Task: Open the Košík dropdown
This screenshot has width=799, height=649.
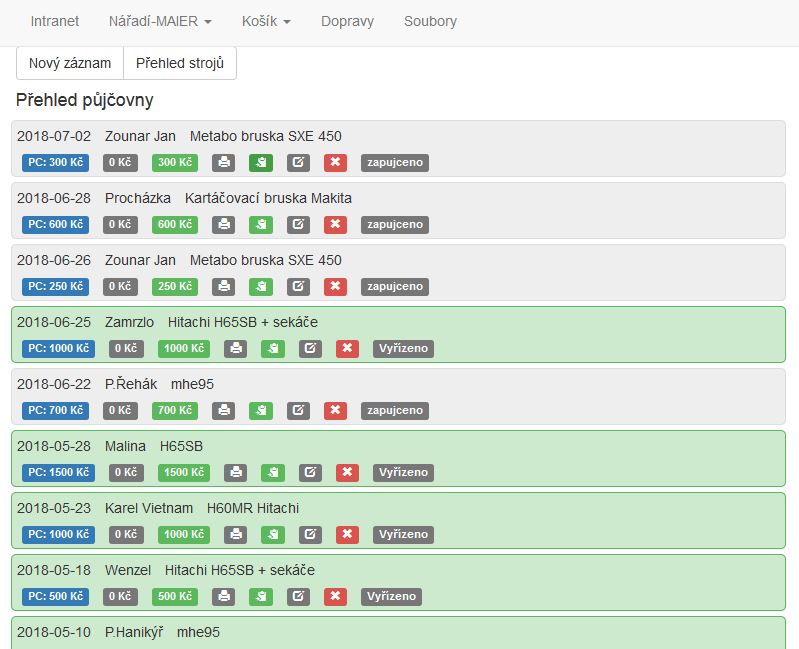Action: 266,21
